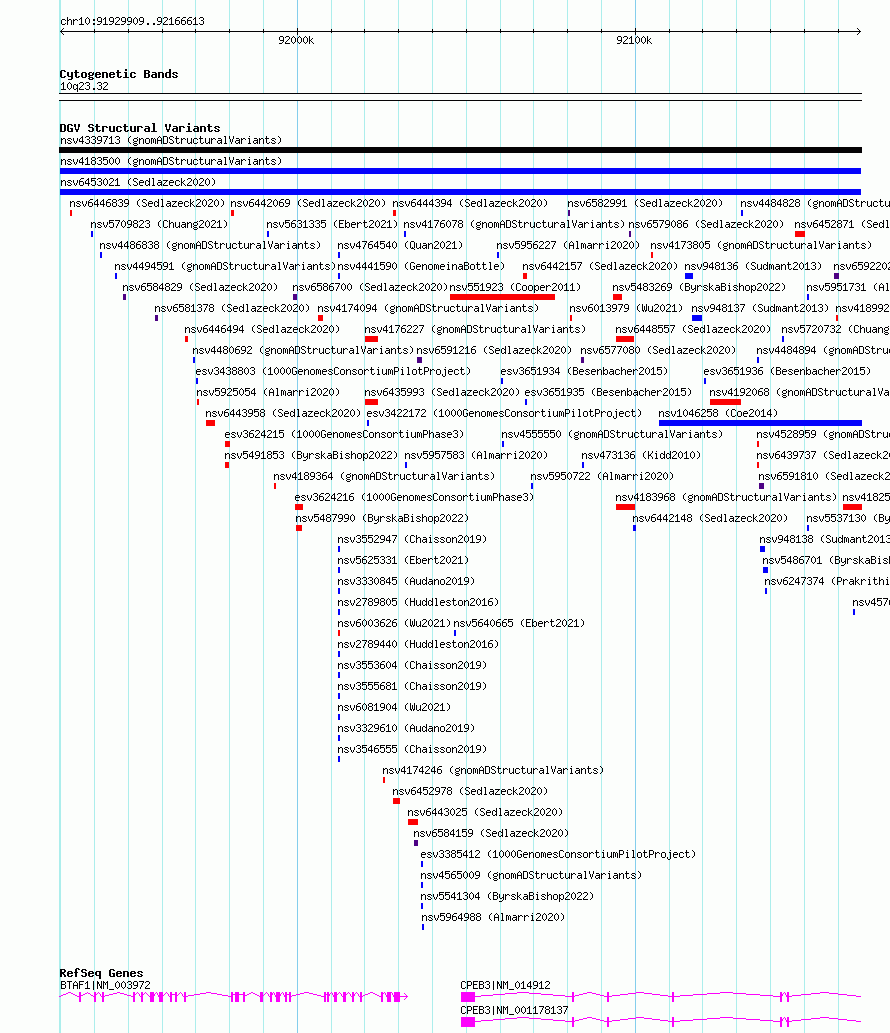Image resolution: width=890 pixels, height=1033 pixels.
Task: Select nsv6446494 (Sedlazeck2020) variant
Action: click(x=262, y=330)
